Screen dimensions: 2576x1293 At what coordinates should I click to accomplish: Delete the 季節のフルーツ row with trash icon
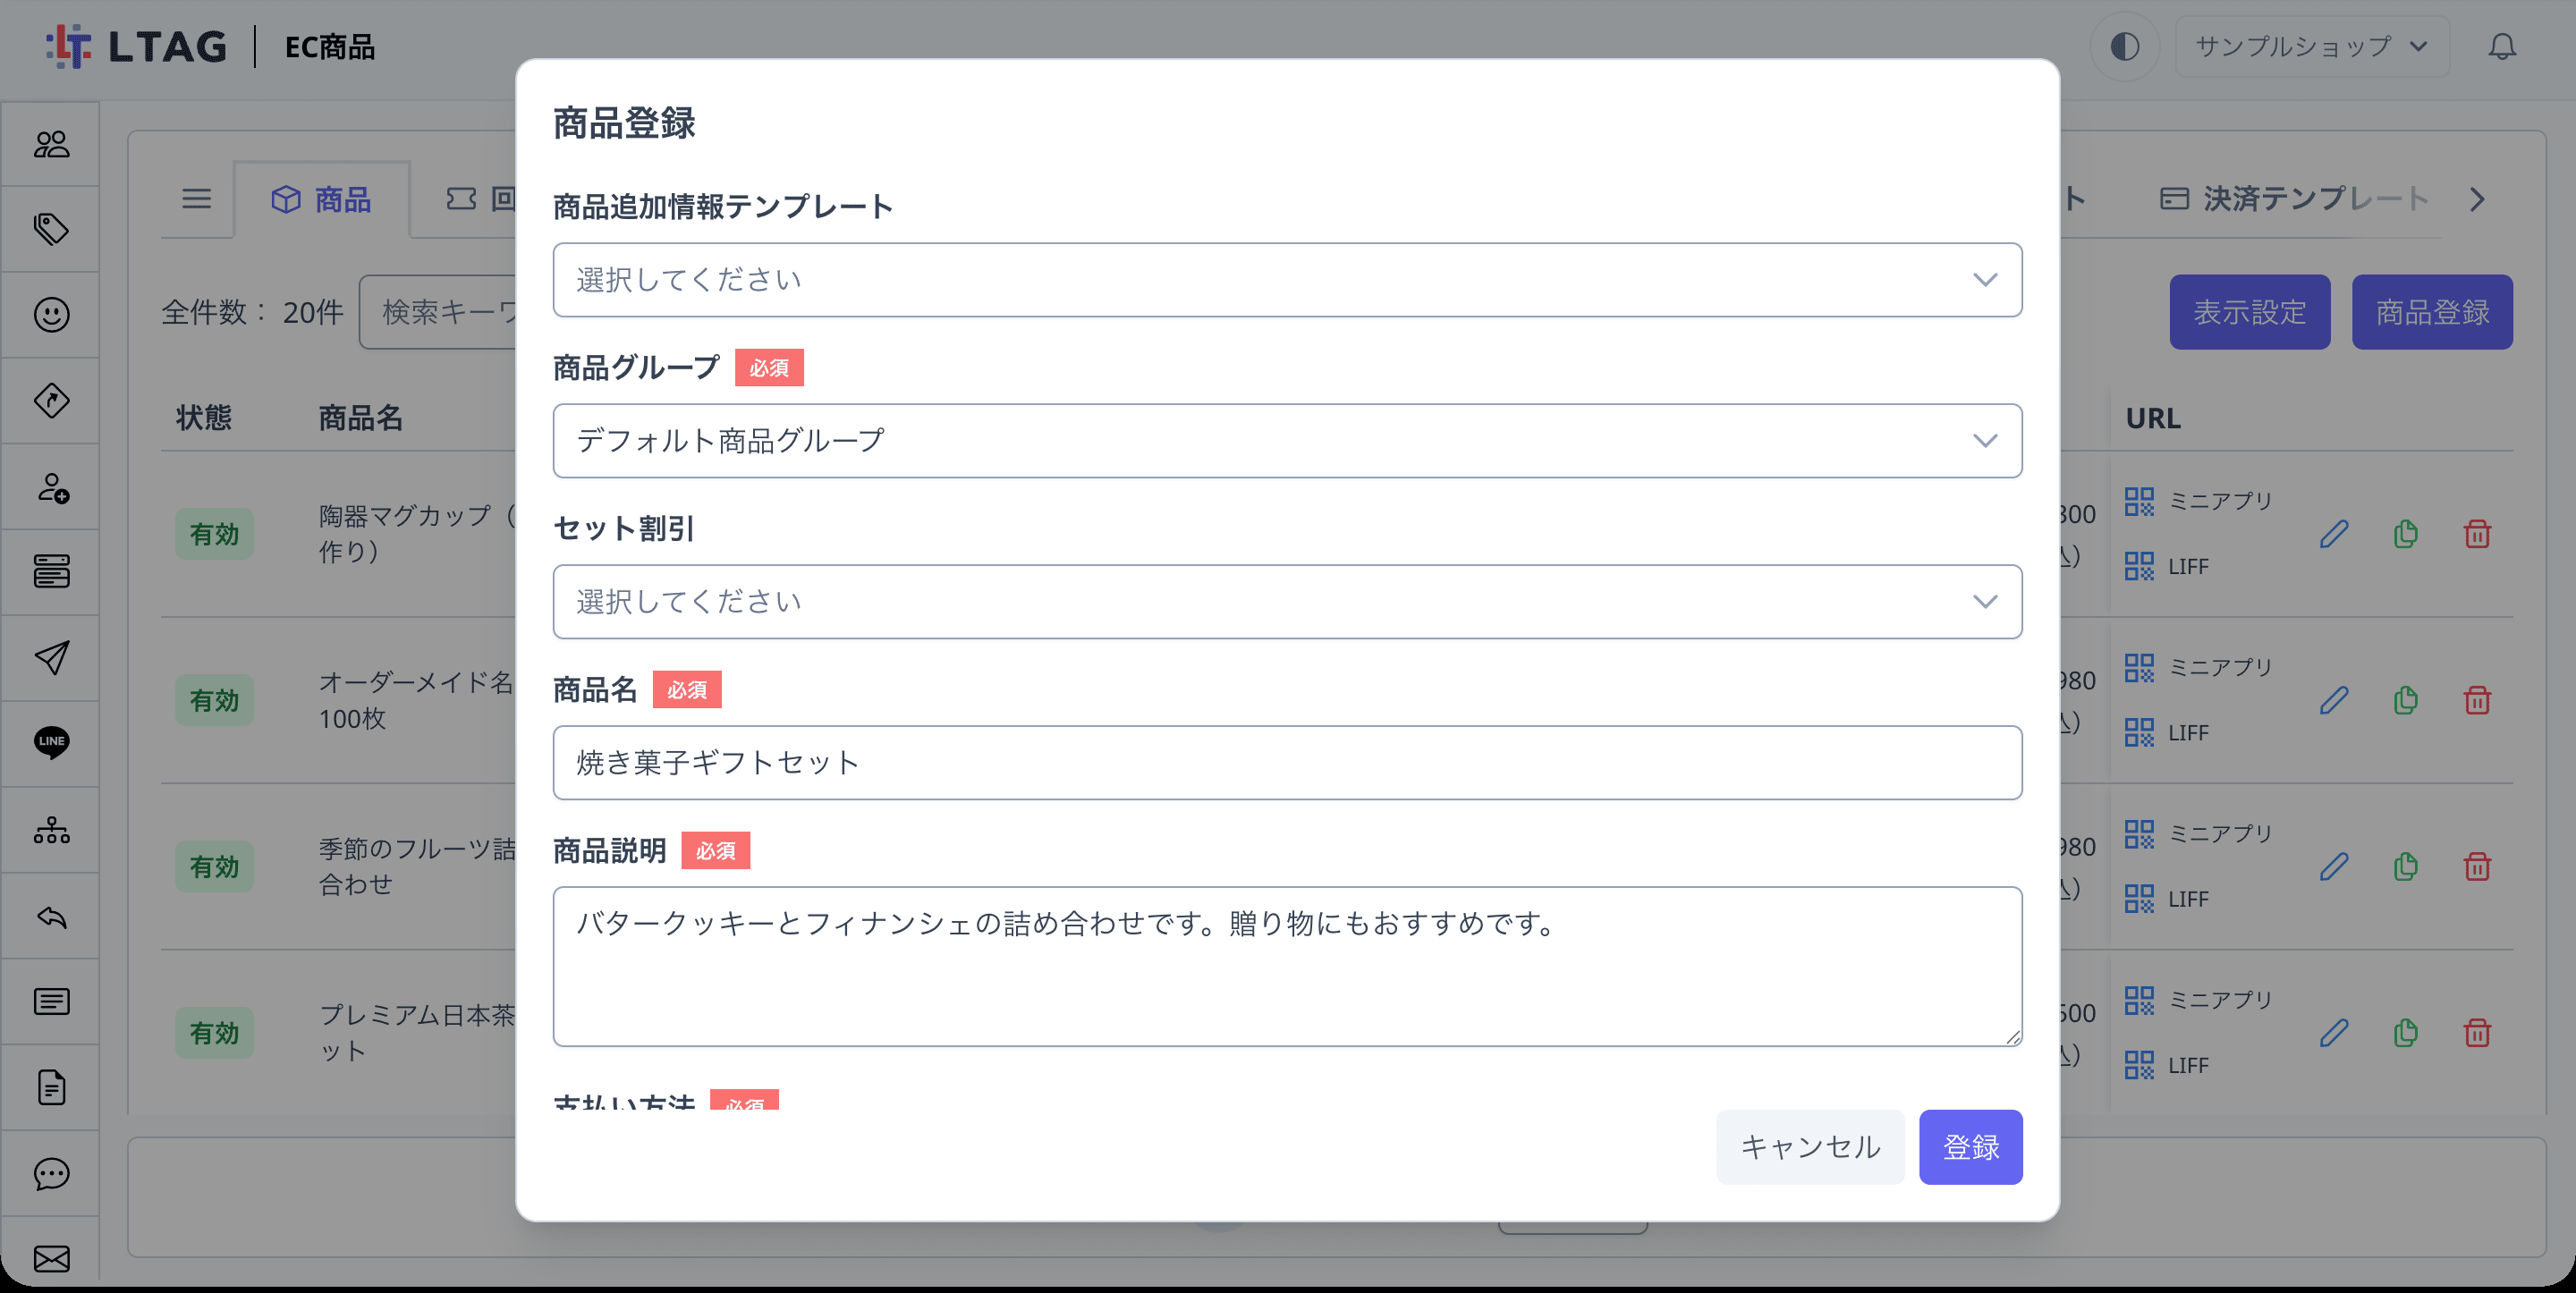2477,866
